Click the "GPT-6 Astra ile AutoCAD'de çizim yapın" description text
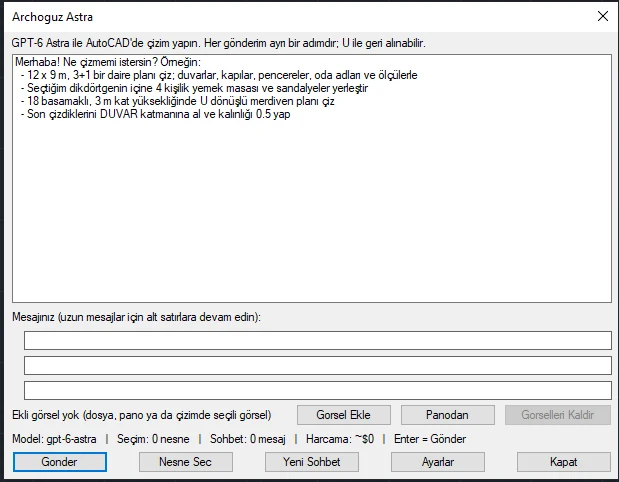 (x=218, y=43)
